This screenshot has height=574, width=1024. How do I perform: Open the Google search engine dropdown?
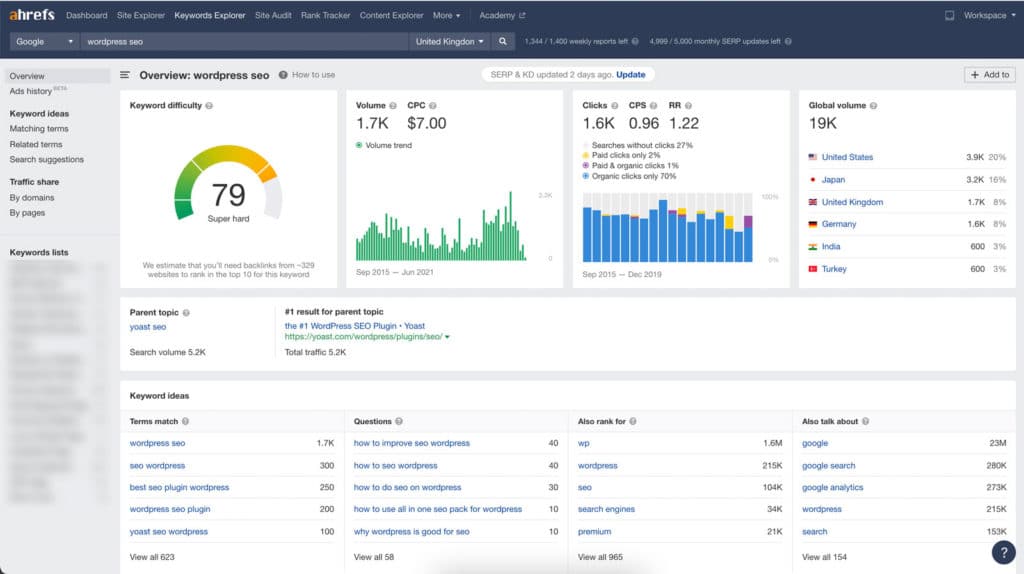[x=44, y=41]
